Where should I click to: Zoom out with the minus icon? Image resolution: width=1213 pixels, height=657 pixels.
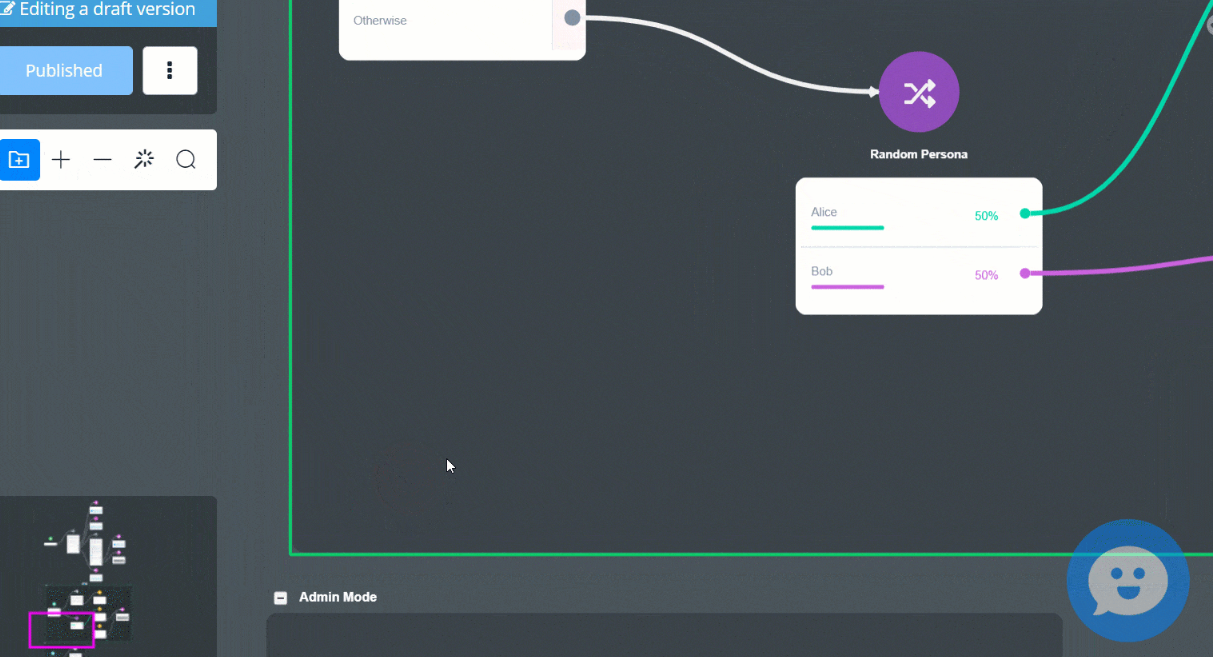[x=102, y=160]
